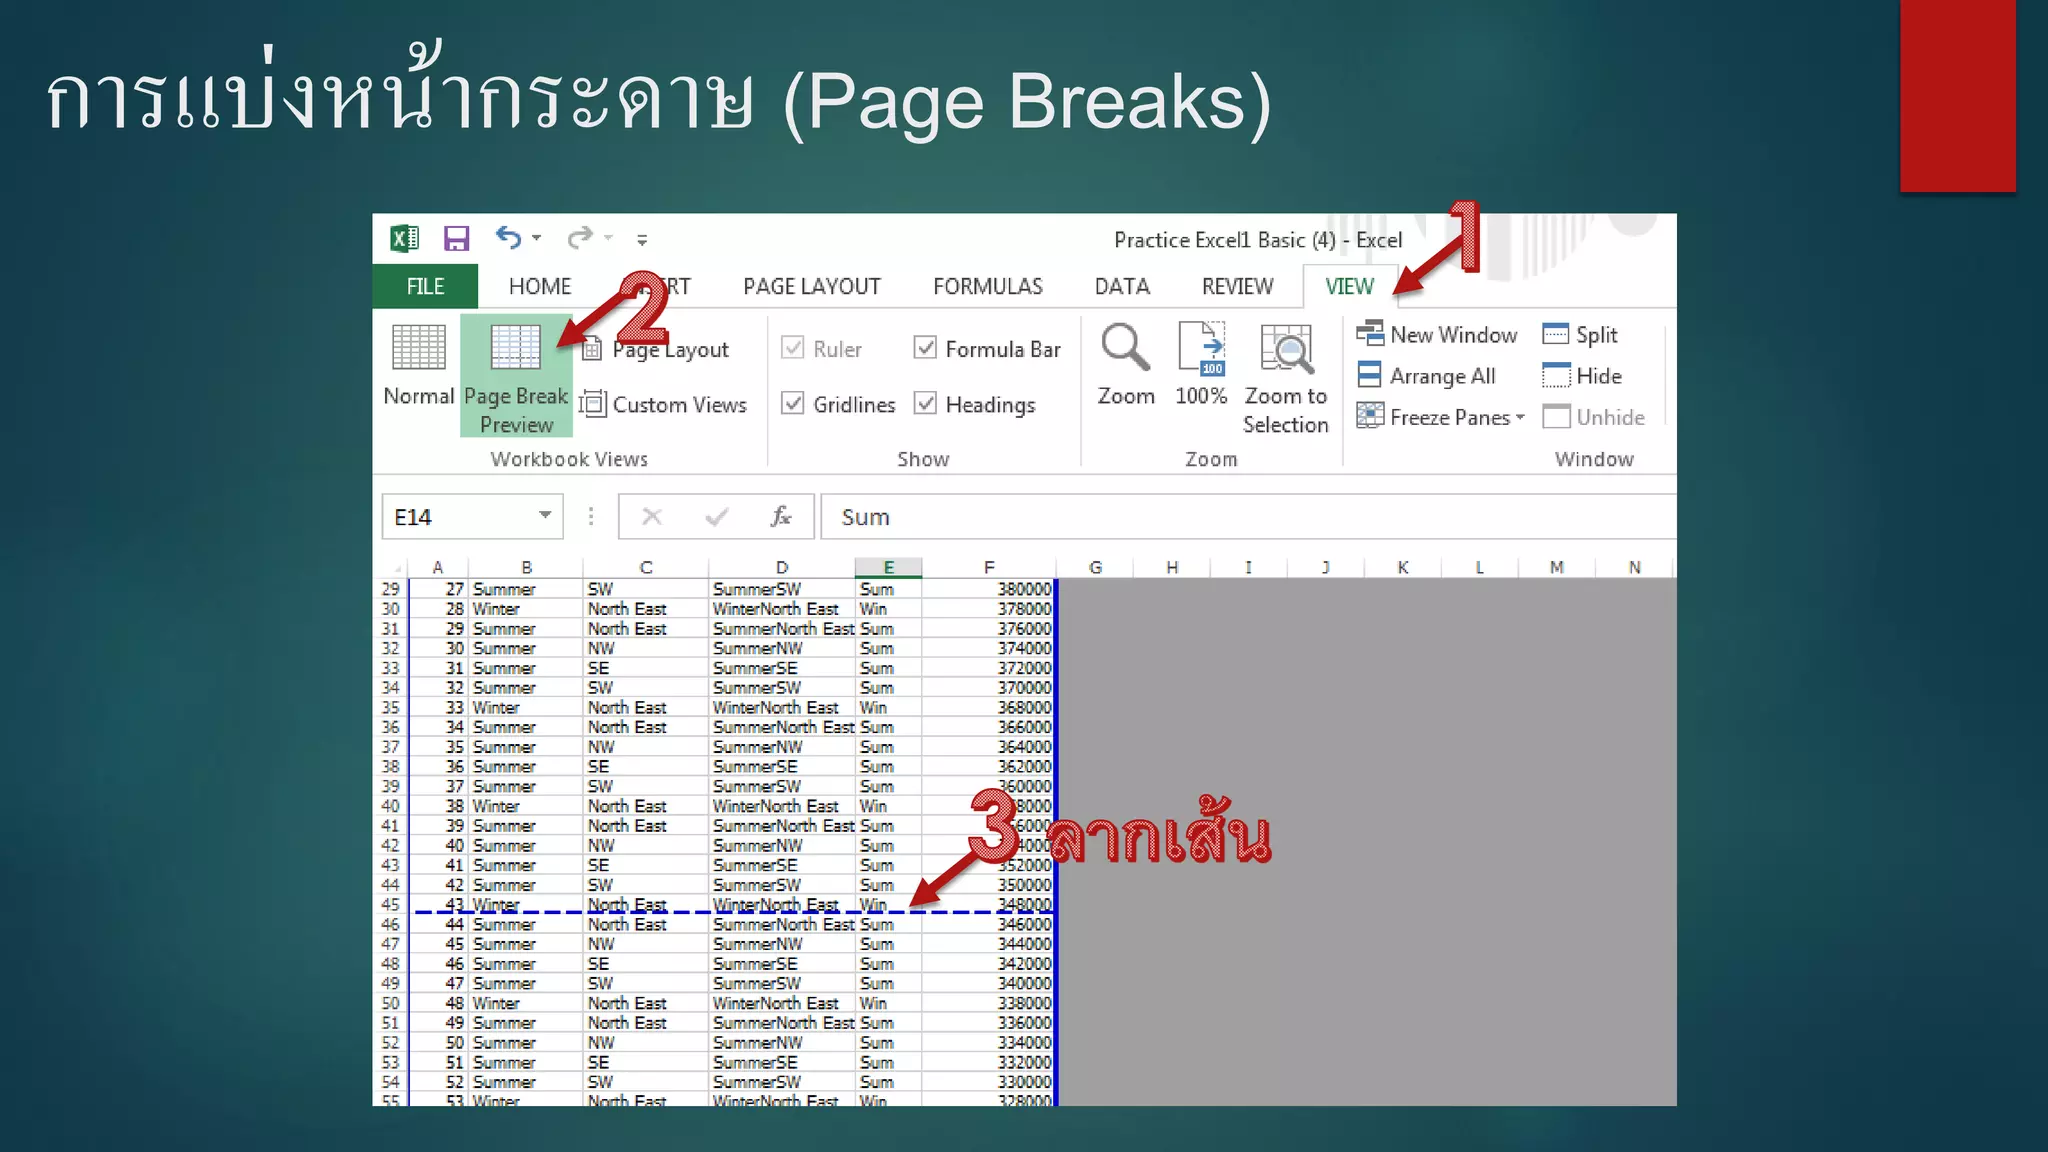Image resolution: width=2048 pixels, height=1152 pixels.
Task: Switch to Normal workbook view
Action: click(418, 366)
